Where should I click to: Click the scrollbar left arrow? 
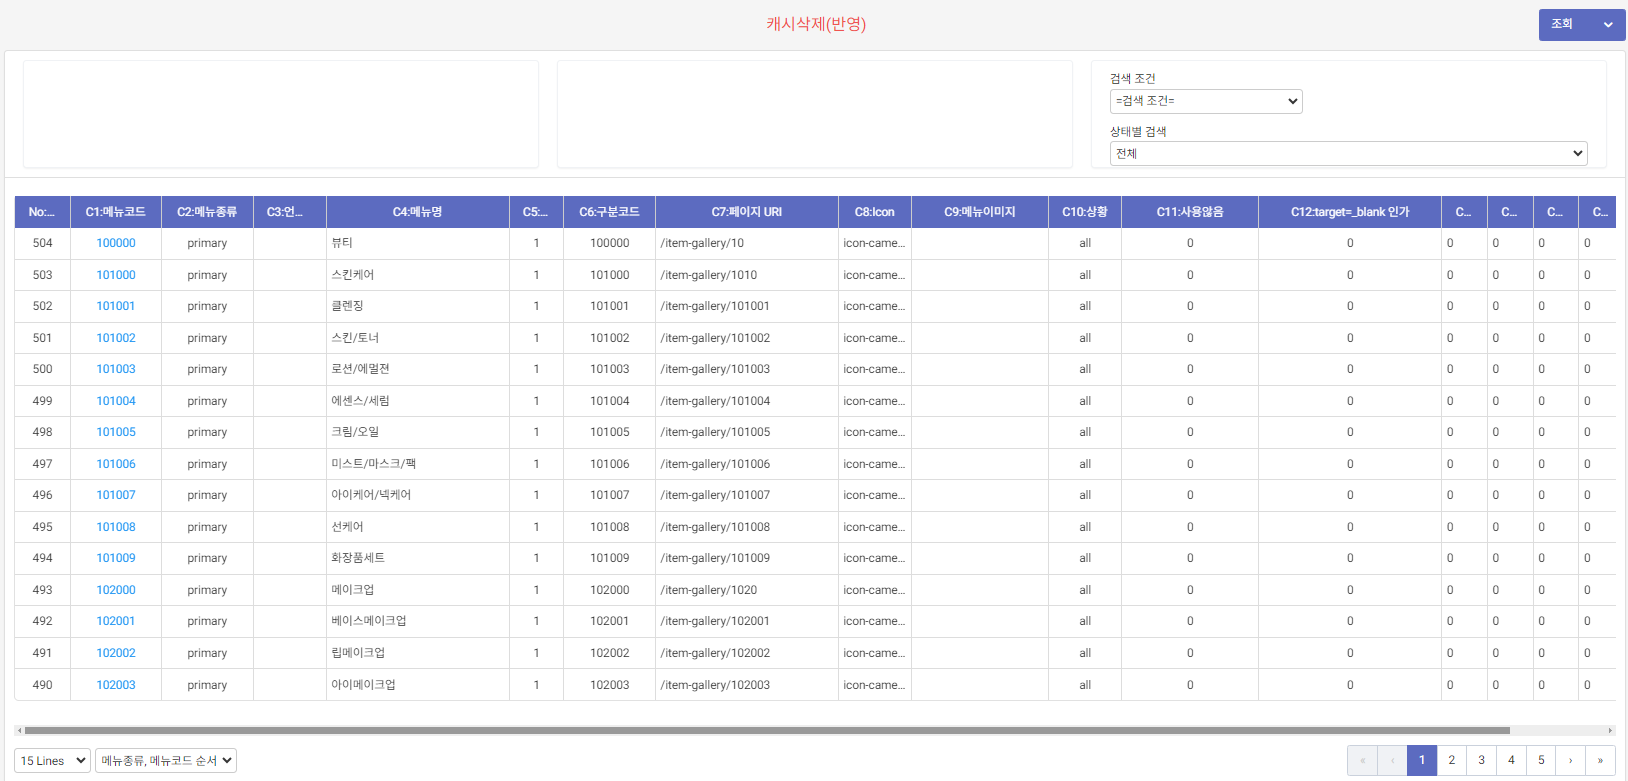click(x=19, y=731)
